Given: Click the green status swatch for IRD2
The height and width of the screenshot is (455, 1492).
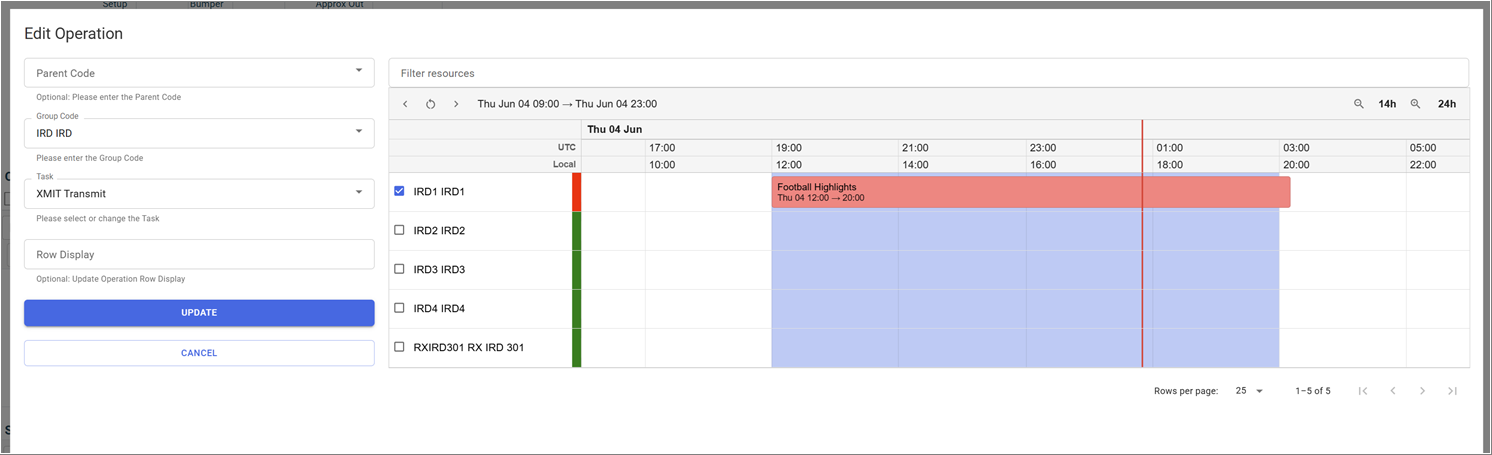Looking at the screenshot, I should coord(576,231).
